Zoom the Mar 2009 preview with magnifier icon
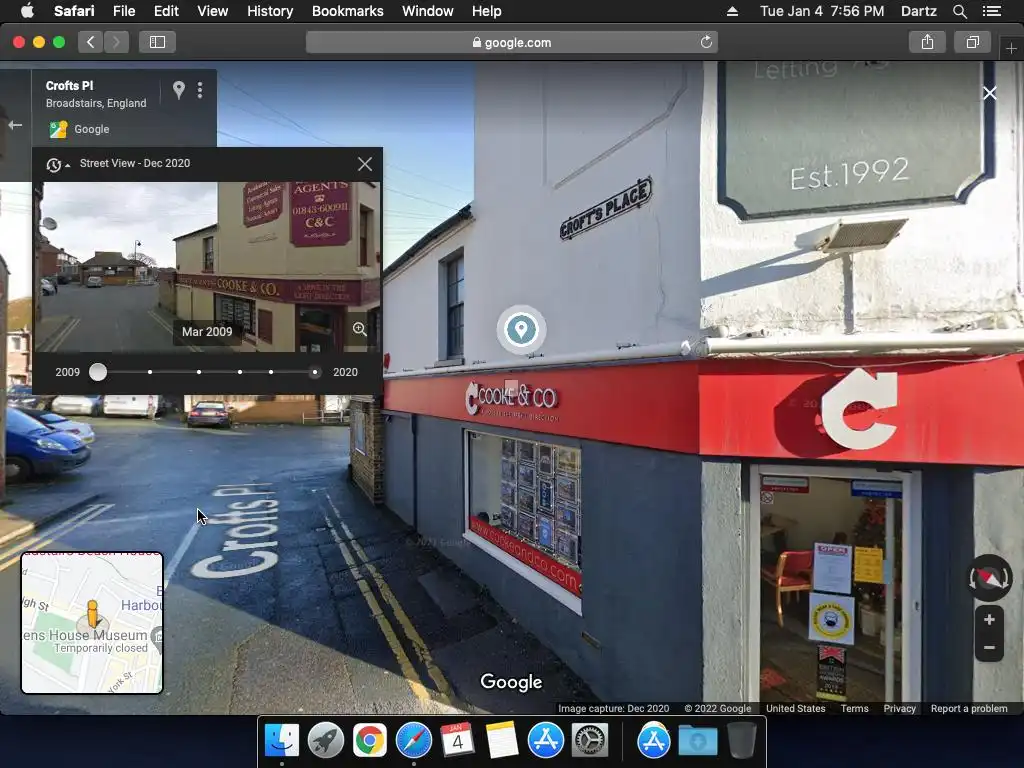The height and width of the screenshot is (768, 1024). pyautogui.click(x=360, y=329)
